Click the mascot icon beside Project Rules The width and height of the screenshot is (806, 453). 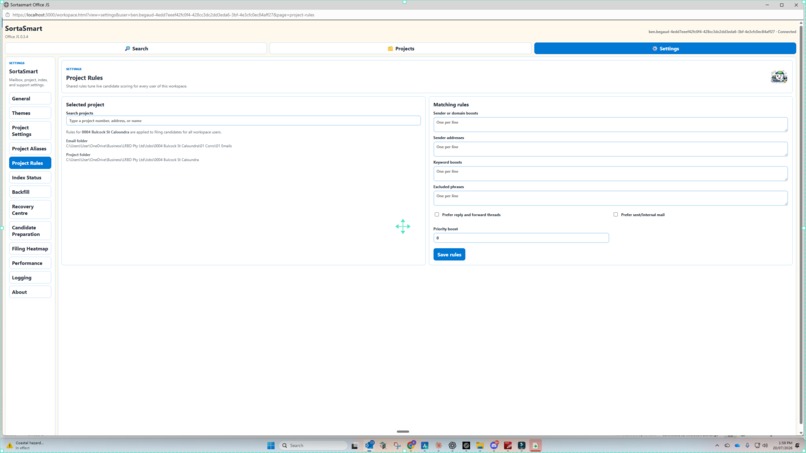click(x=779, y=77)
